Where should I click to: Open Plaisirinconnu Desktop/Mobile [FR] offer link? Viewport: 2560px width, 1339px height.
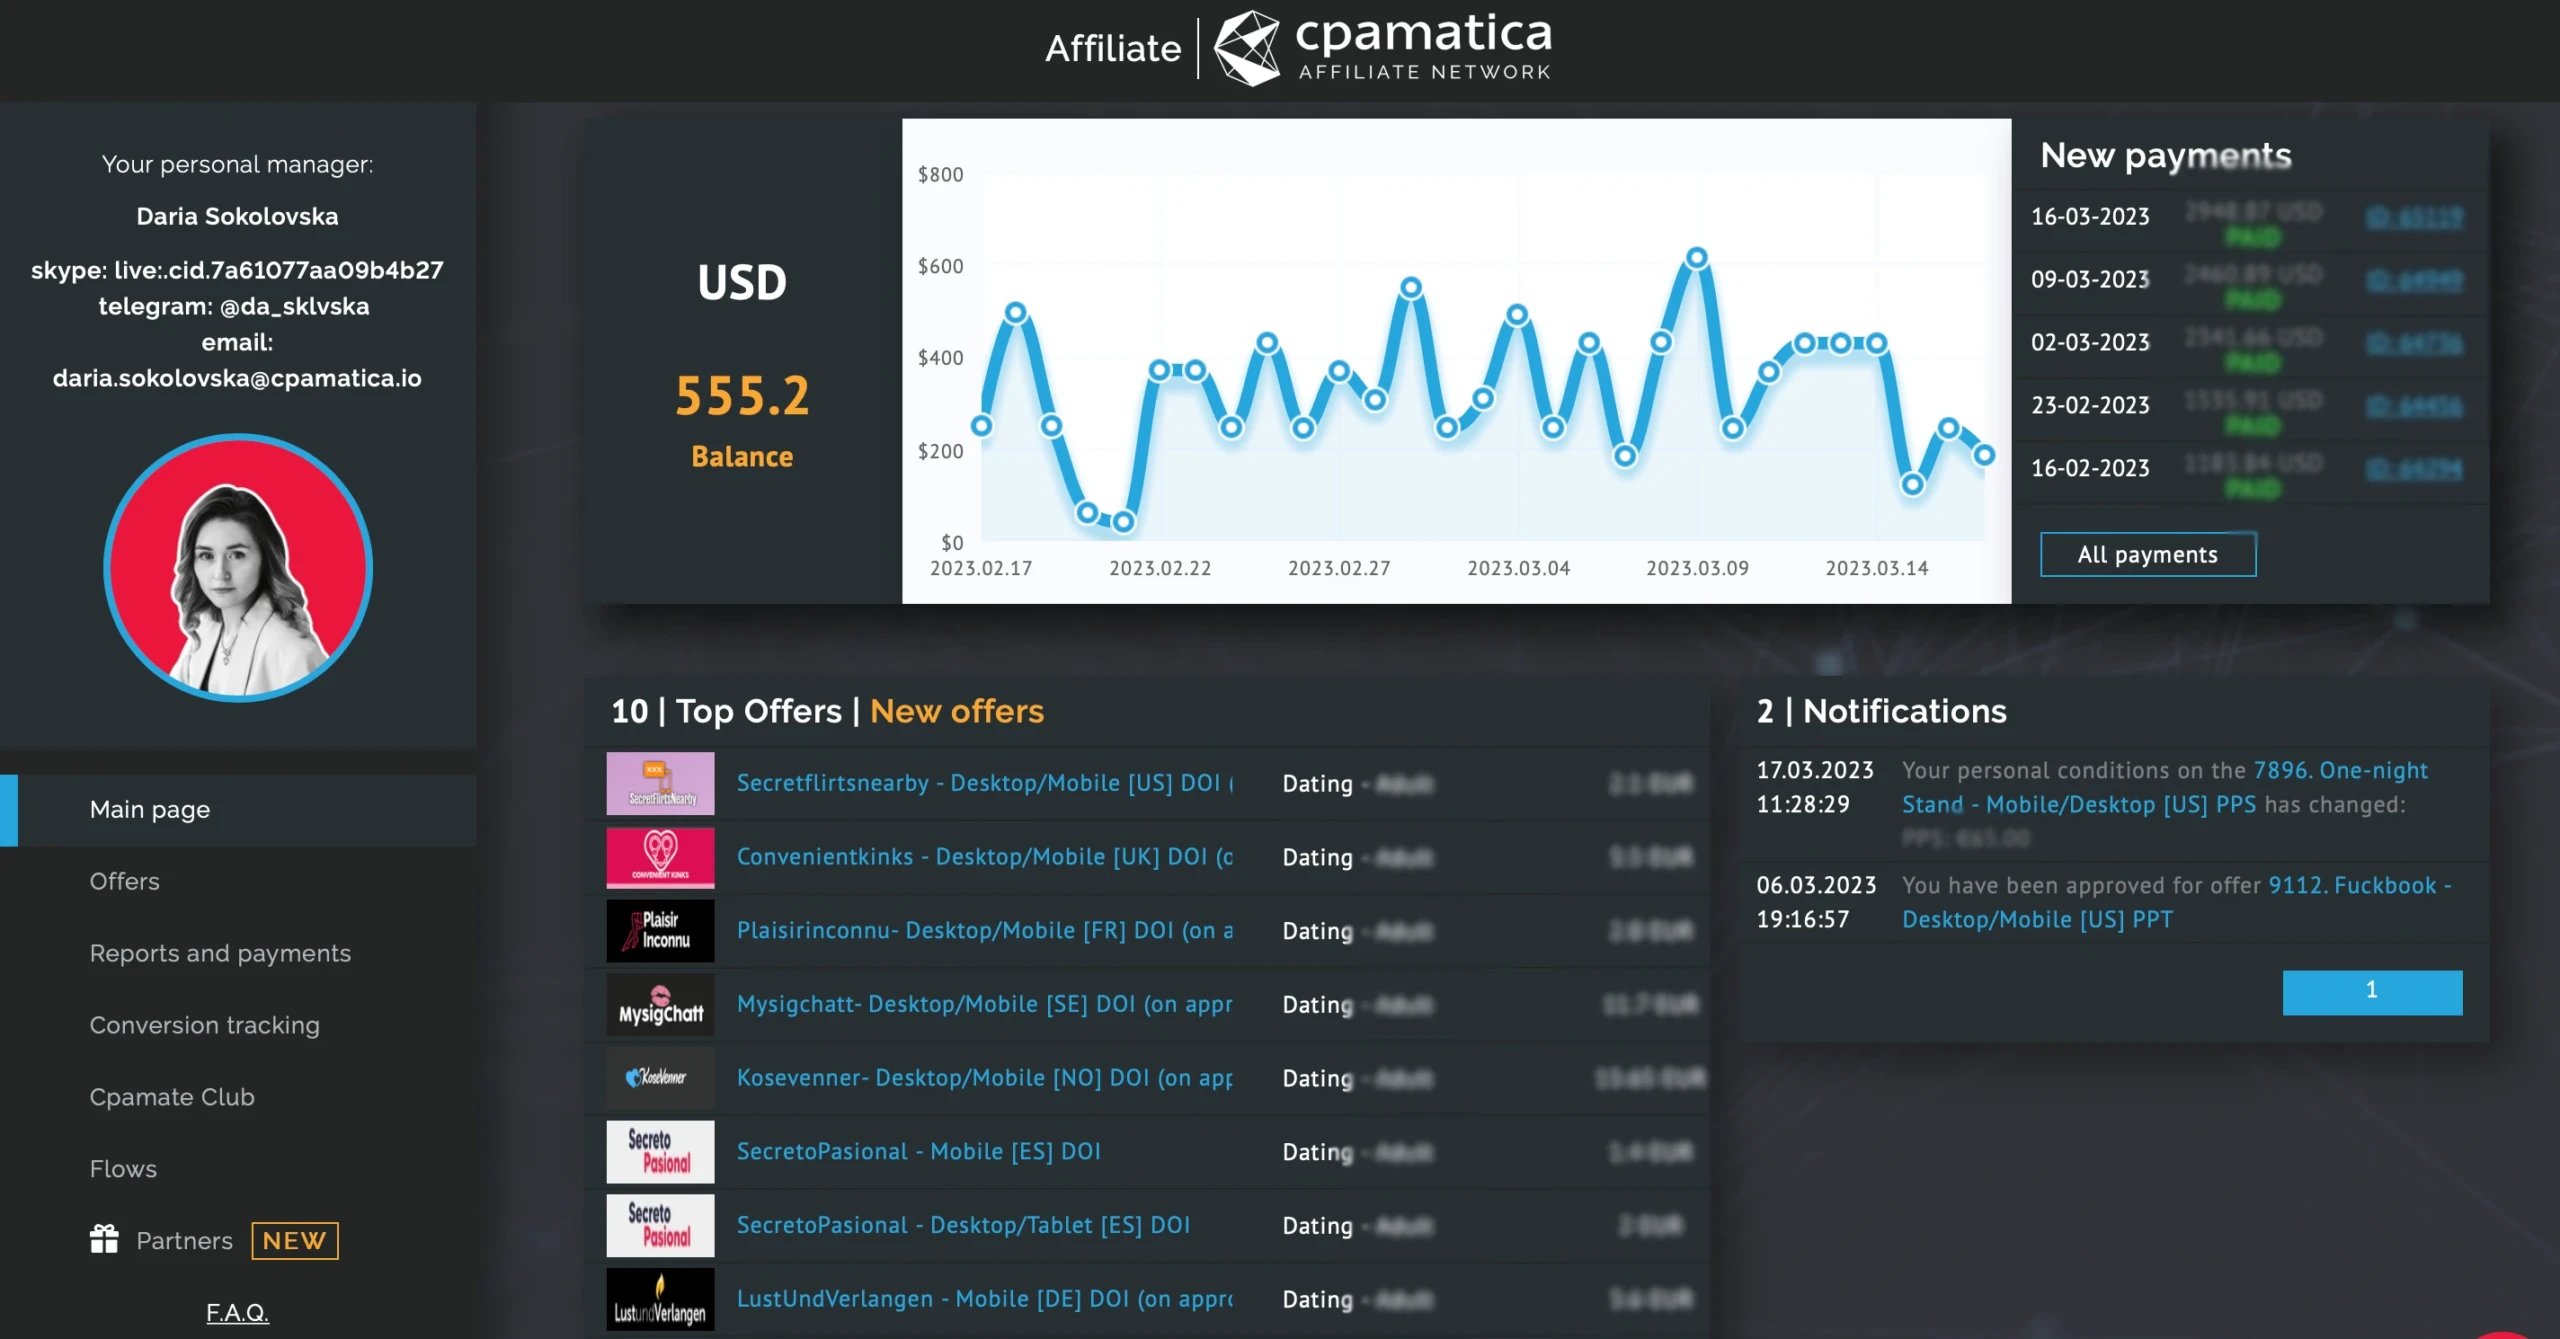(985, 930)
